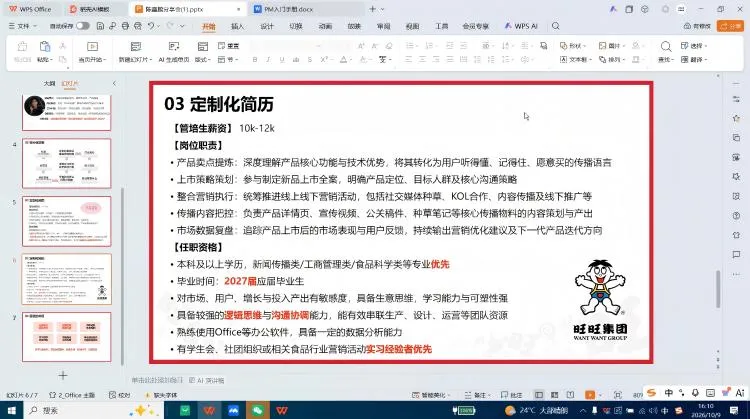
Task: Click Smart beautify (智能美化) in status bar
Action: [x=430, y=395]
